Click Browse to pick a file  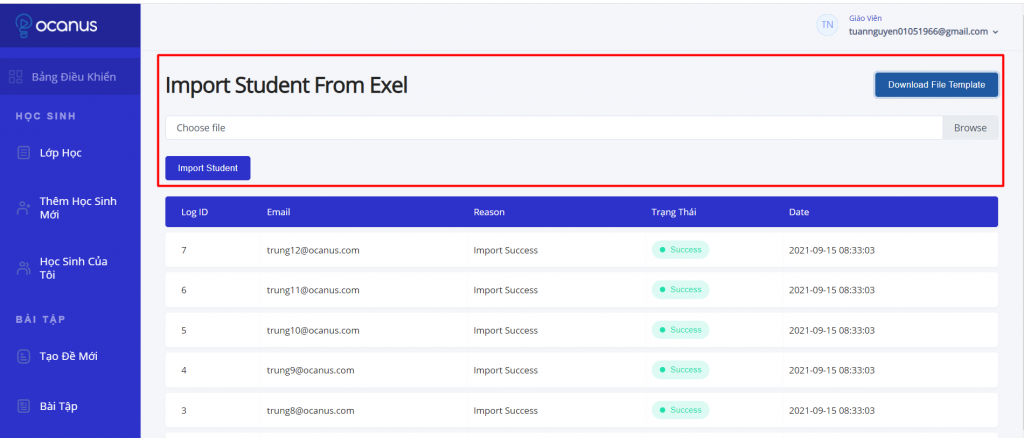(x=970, y=128)
